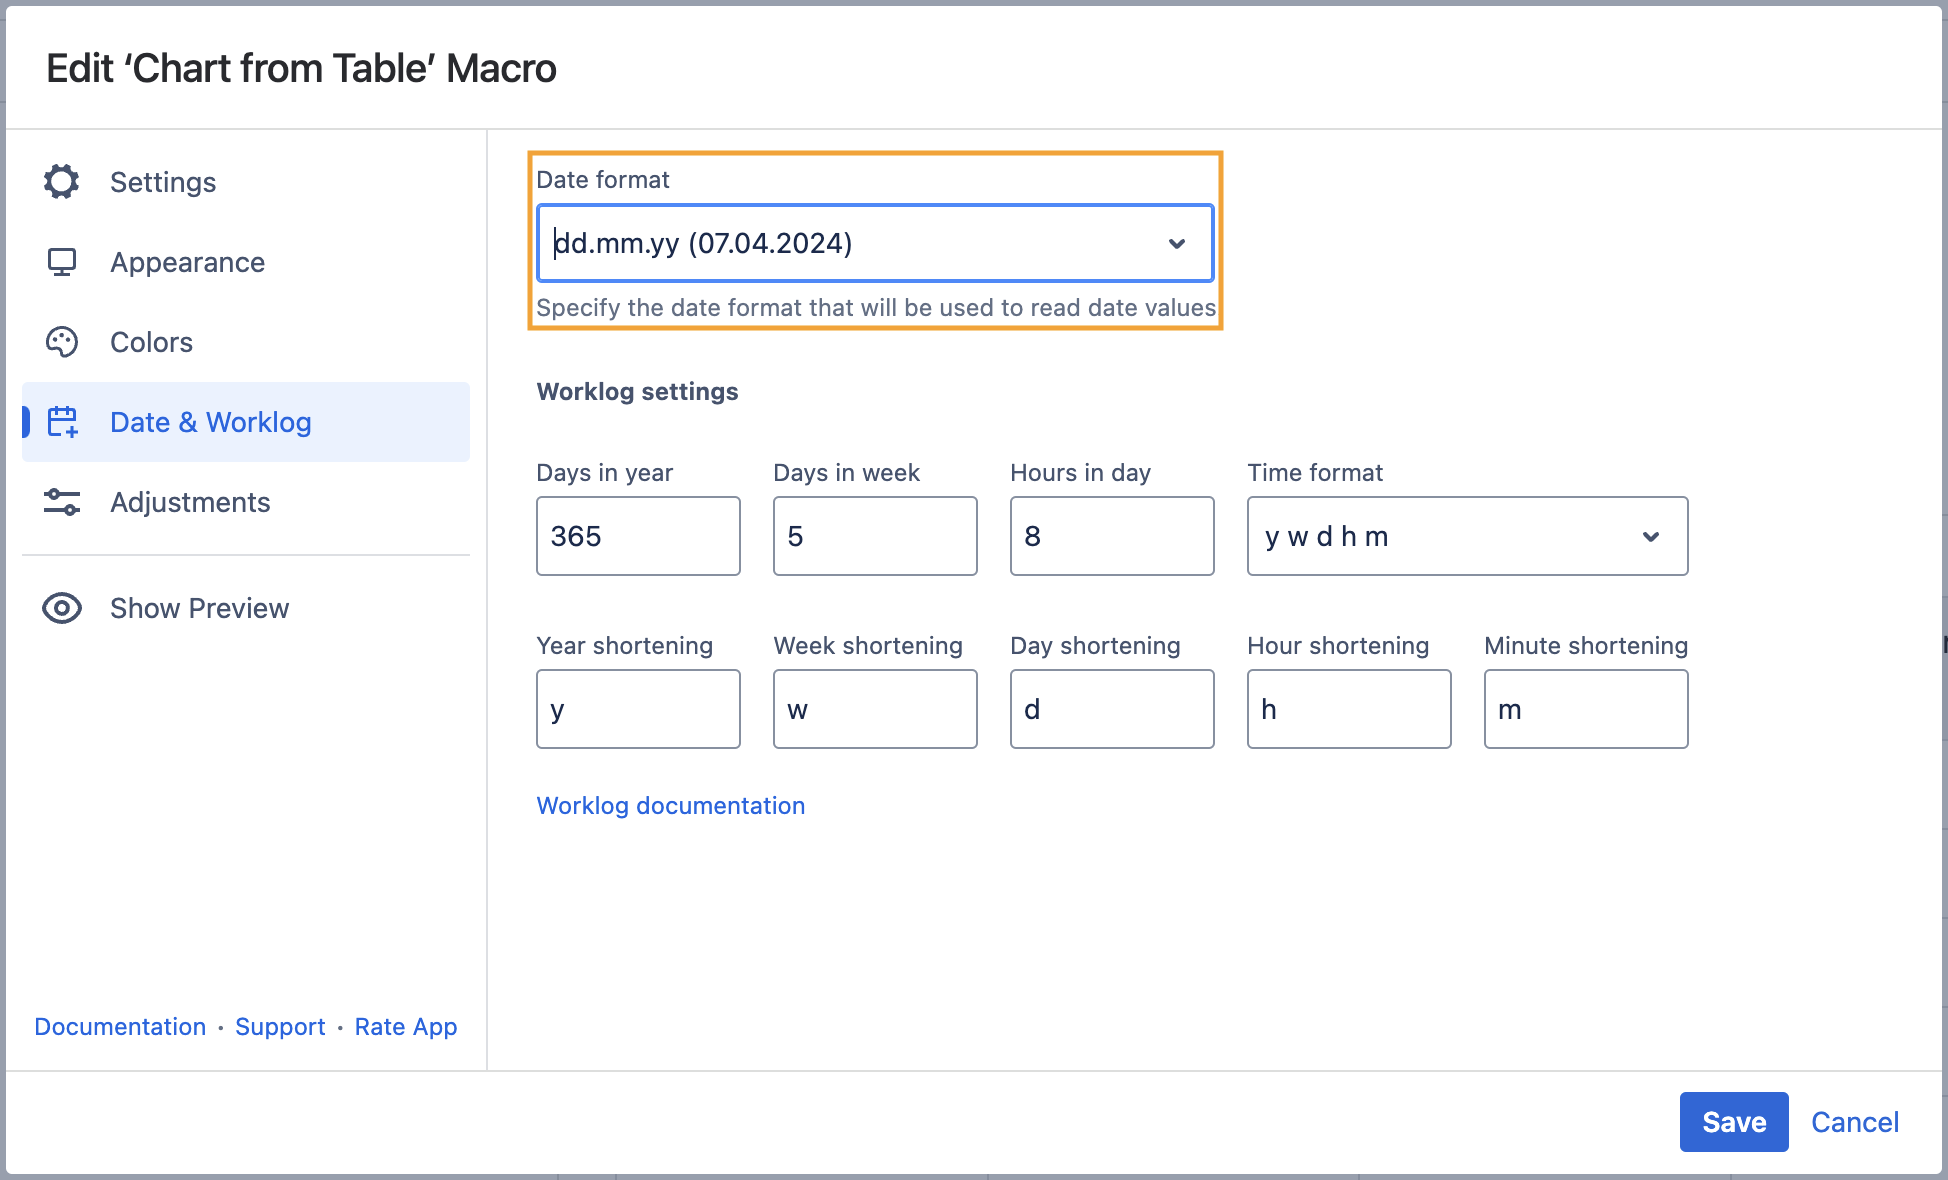
Task: Click the Support link
Action: click(x=280, y=1027)
